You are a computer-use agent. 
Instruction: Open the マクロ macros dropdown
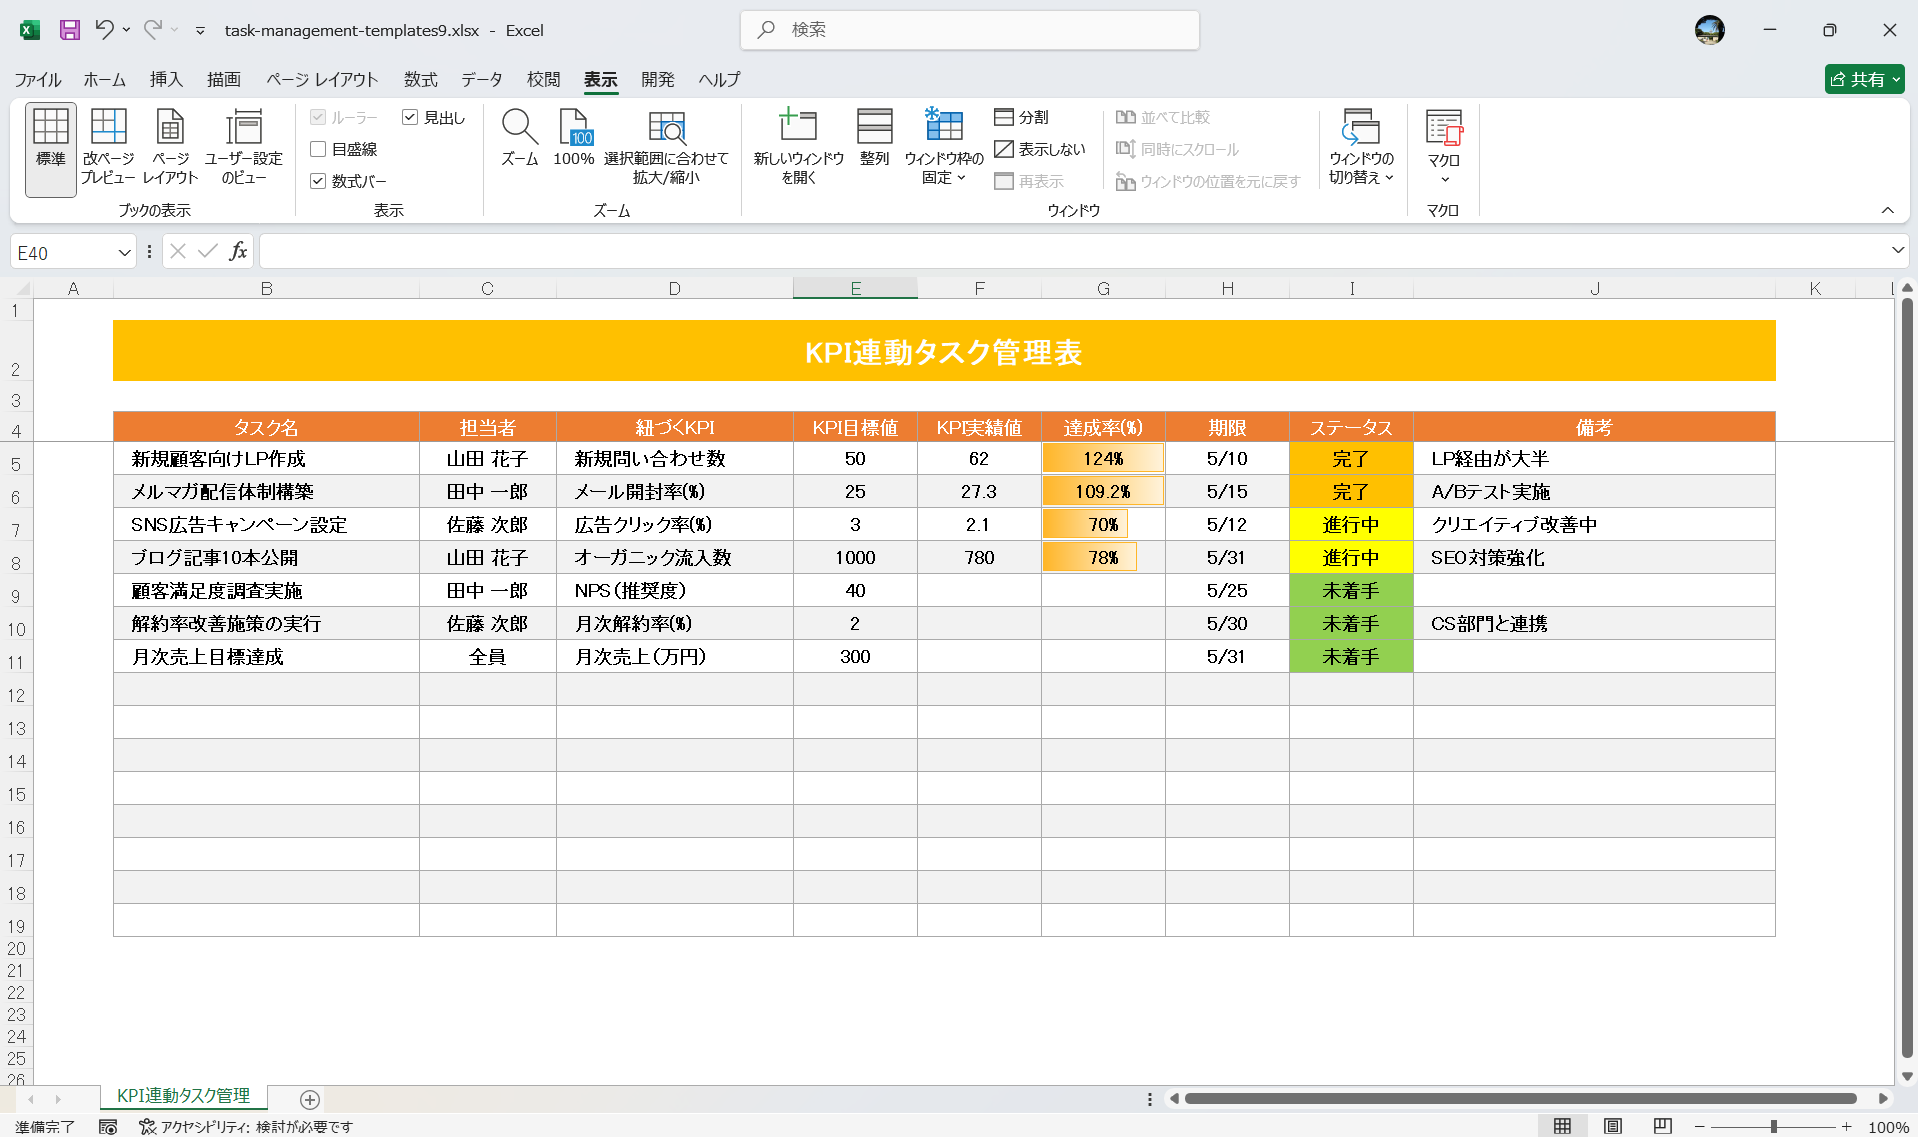(x=1444, y=148)
